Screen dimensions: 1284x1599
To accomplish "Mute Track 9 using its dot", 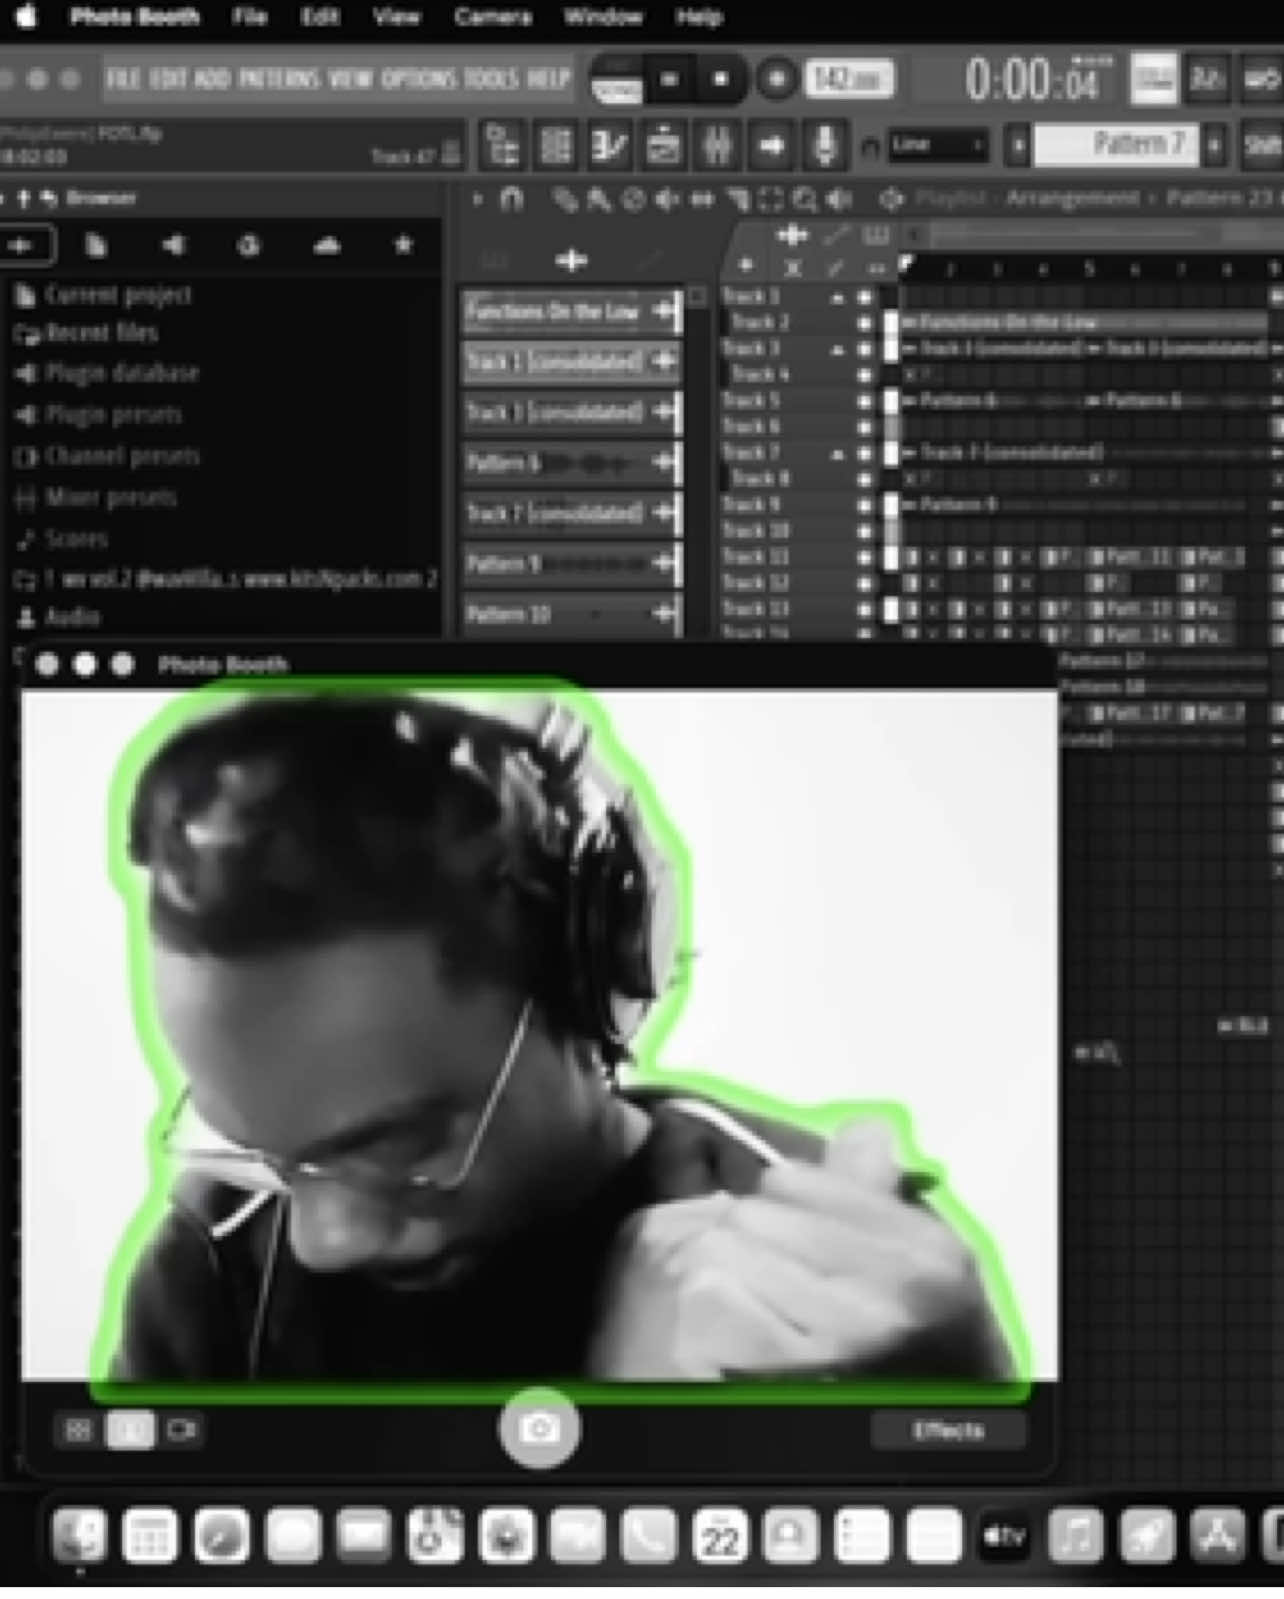I will 864,505.
